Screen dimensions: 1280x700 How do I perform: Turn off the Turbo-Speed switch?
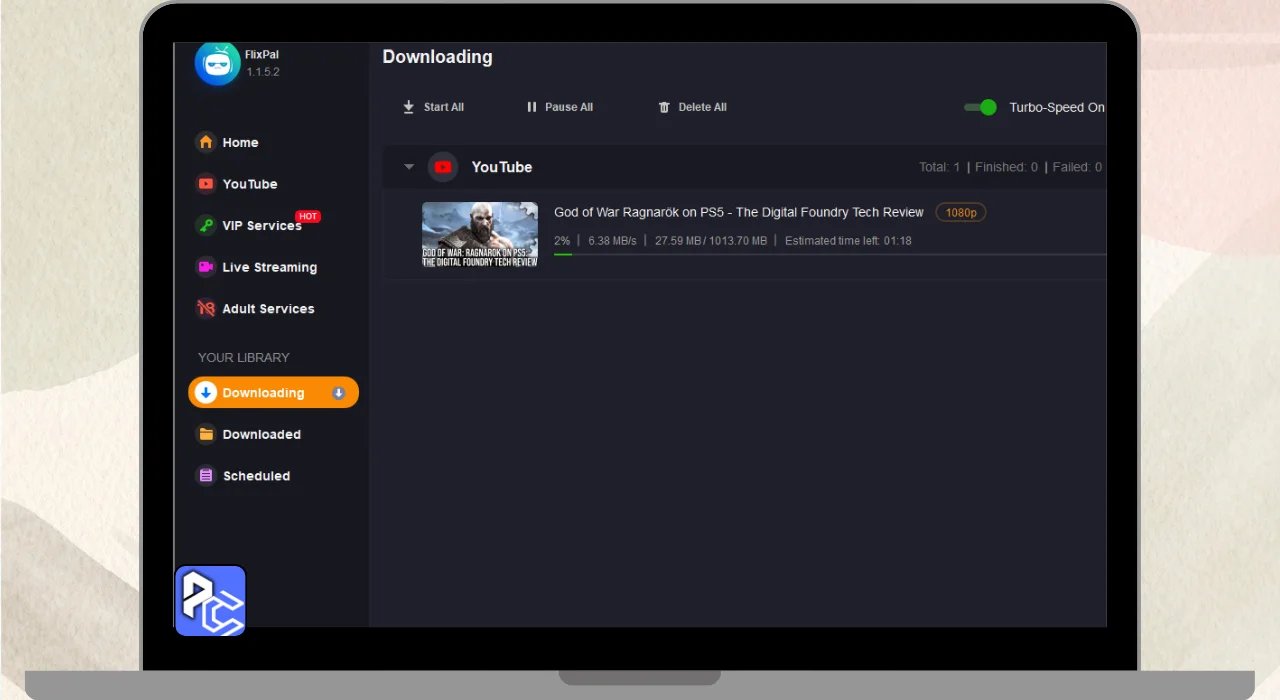point(980,107)
